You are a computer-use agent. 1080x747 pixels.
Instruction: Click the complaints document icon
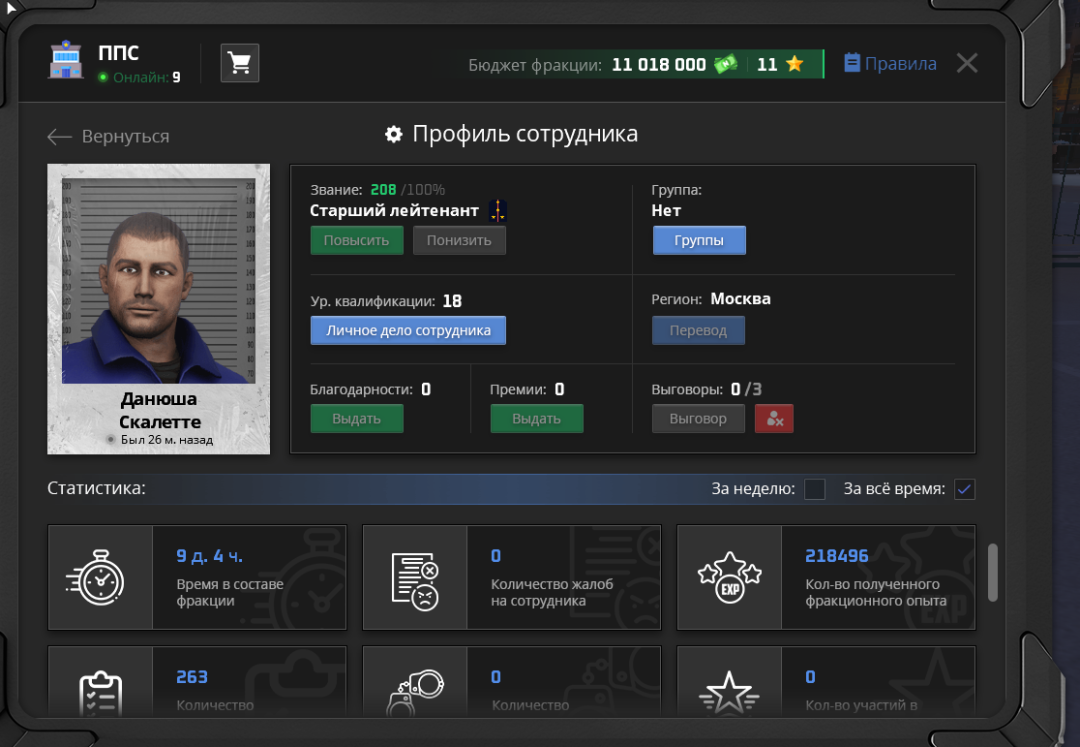click(414, 578)
